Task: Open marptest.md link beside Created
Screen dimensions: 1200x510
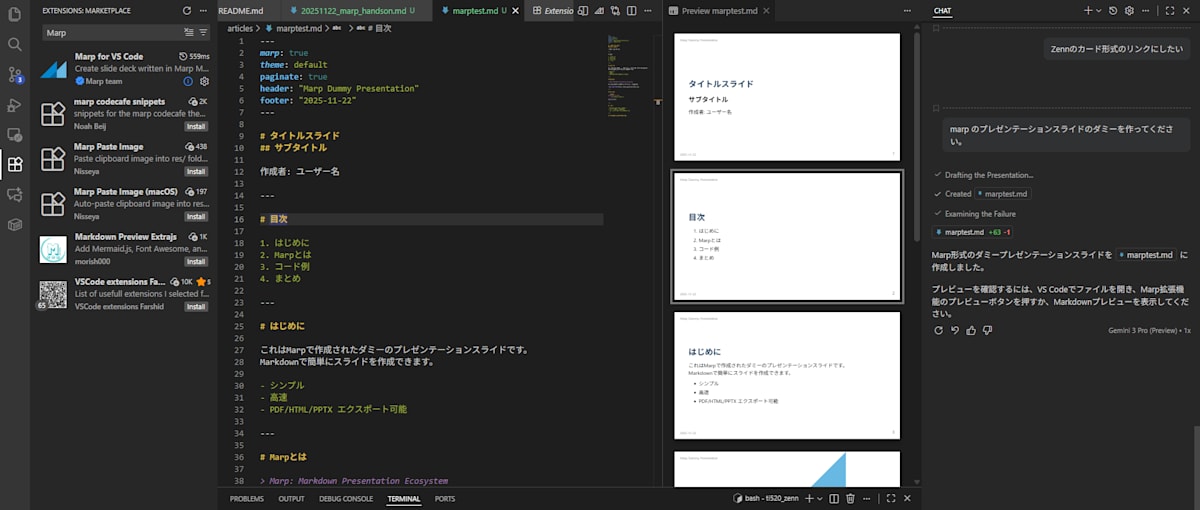Action: pyautogui.click(x=1004, y=194)
